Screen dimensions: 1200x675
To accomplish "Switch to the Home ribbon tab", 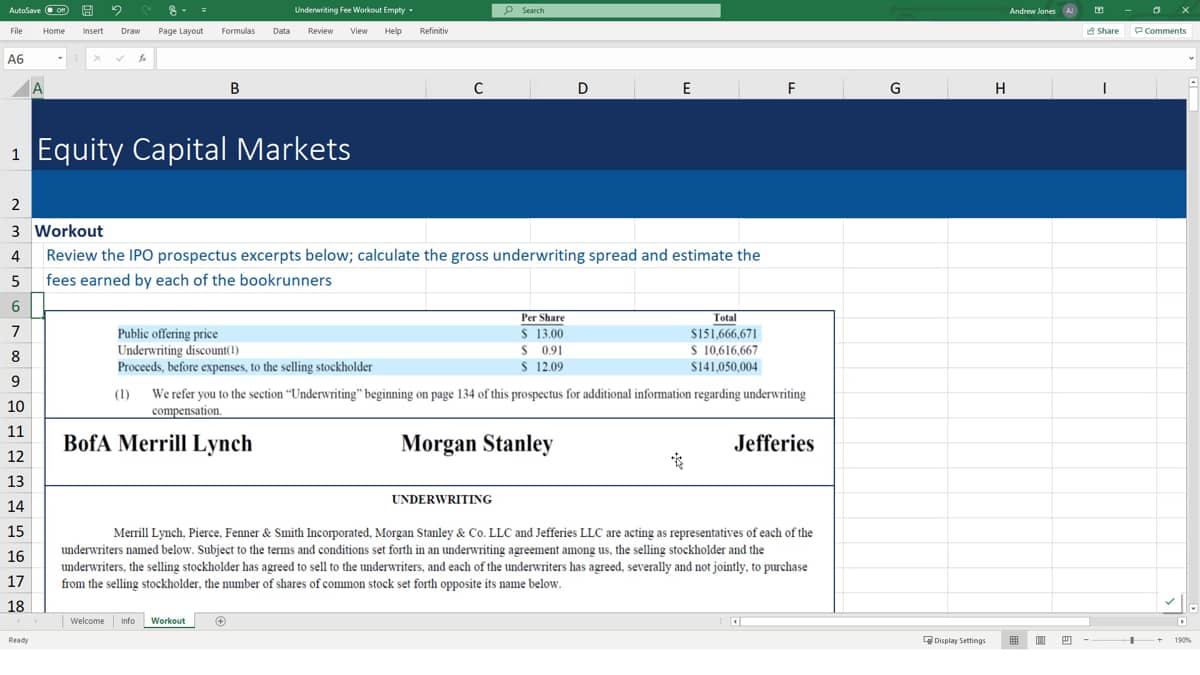I will (54, 31).
